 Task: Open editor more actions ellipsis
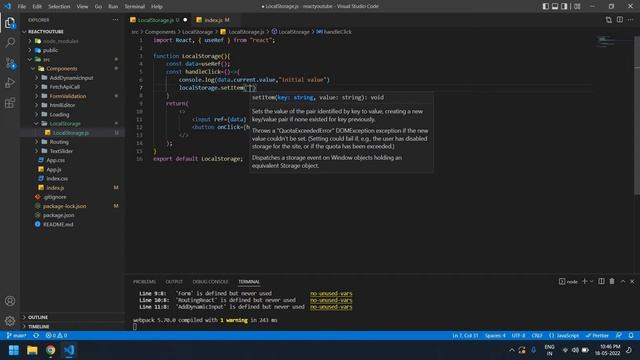click(631, 20)
